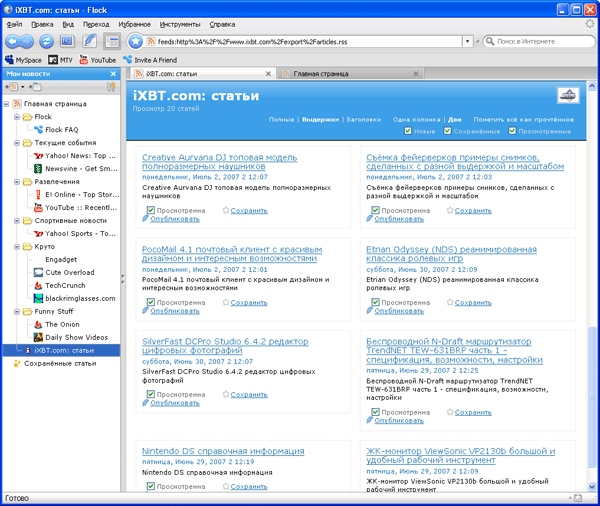
Task: Toggle the news sidebar toolbar icon
Action: (112, 41)
